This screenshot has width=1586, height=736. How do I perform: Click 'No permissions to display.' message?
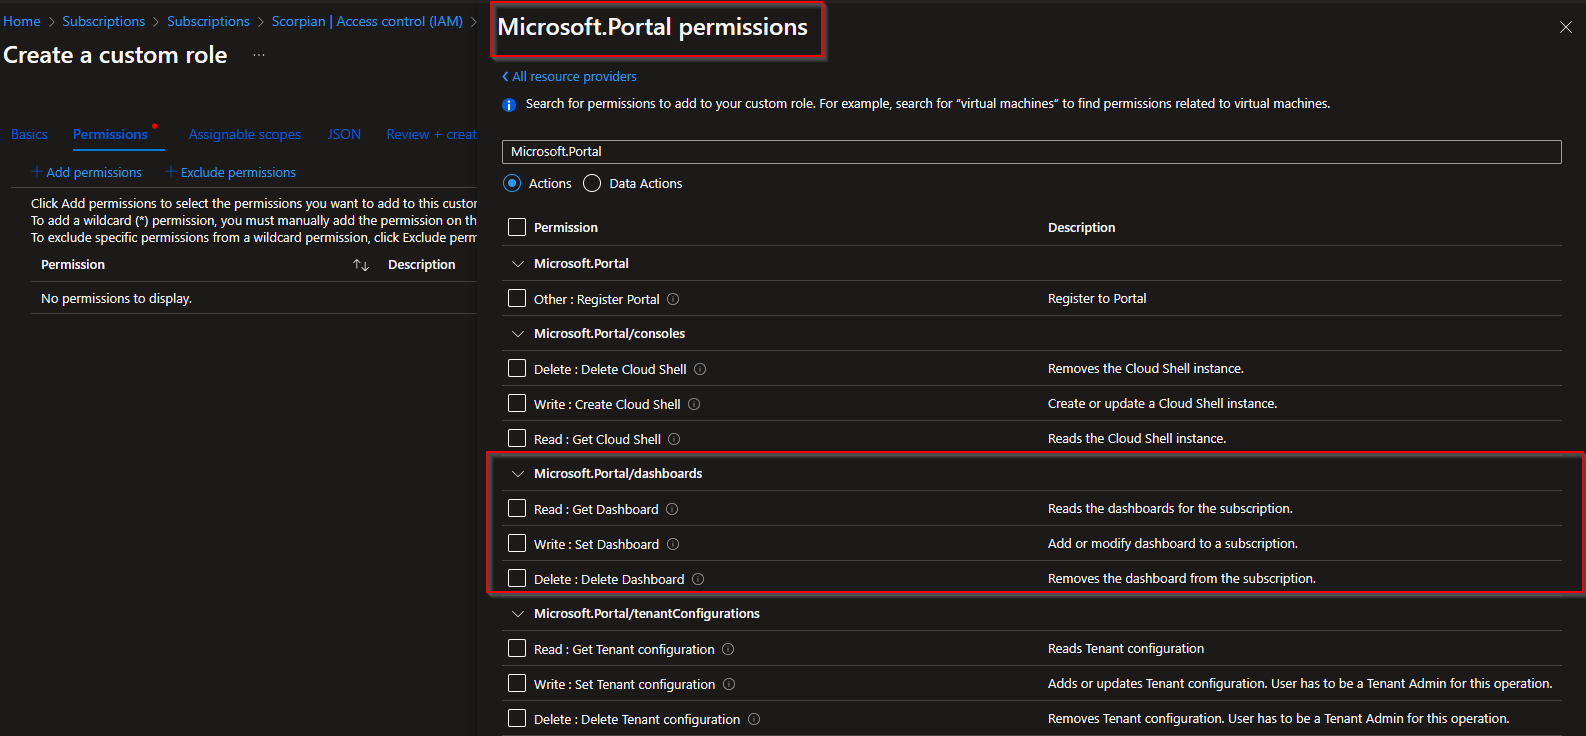(x=116, y=298)
